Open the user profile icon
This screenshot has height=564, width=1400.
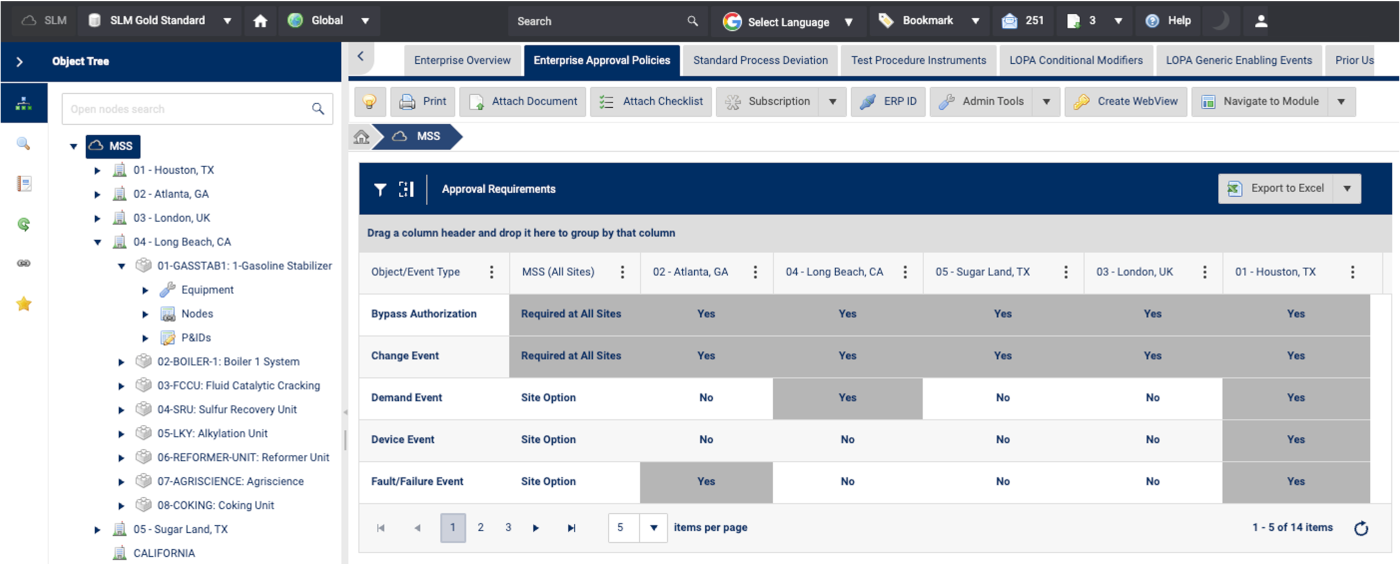tap(1261, 21)
